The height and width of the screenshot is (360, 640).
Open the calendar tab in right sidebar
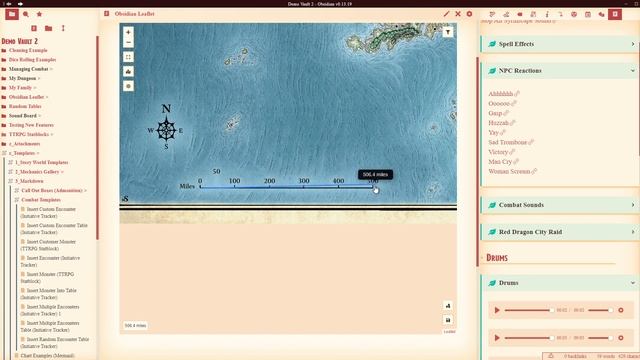(x=588, y=14)
